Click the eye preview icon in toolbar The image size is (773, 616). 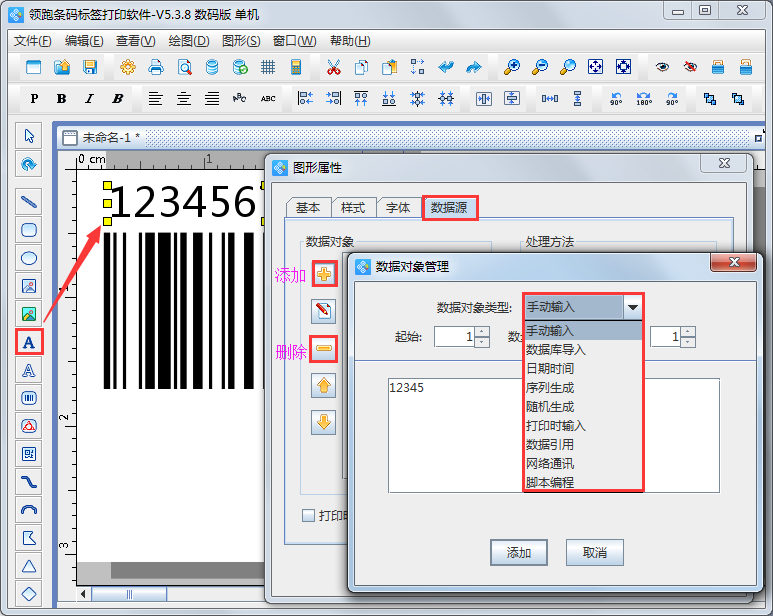pos(662,67)
